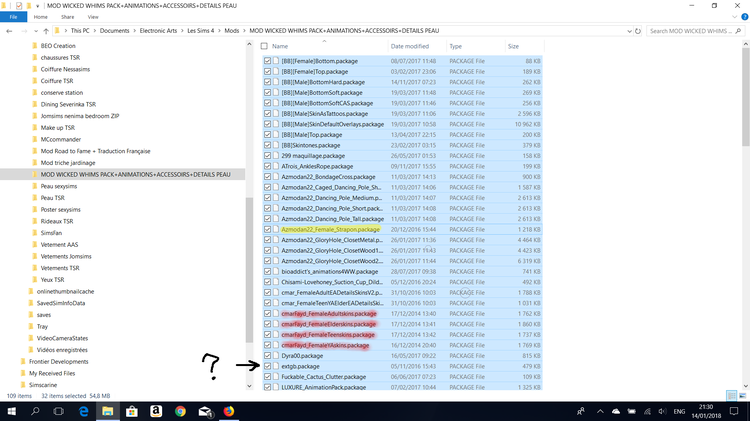
Task: Launch Microsoft Store from taskbar
Action: click(x=132, y=411)
